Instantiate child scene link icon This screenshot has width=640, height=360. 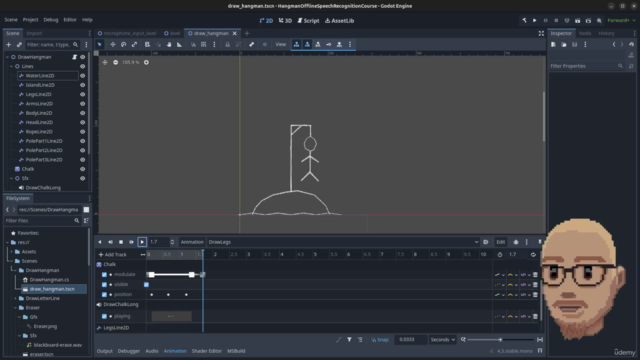(19, 44)
